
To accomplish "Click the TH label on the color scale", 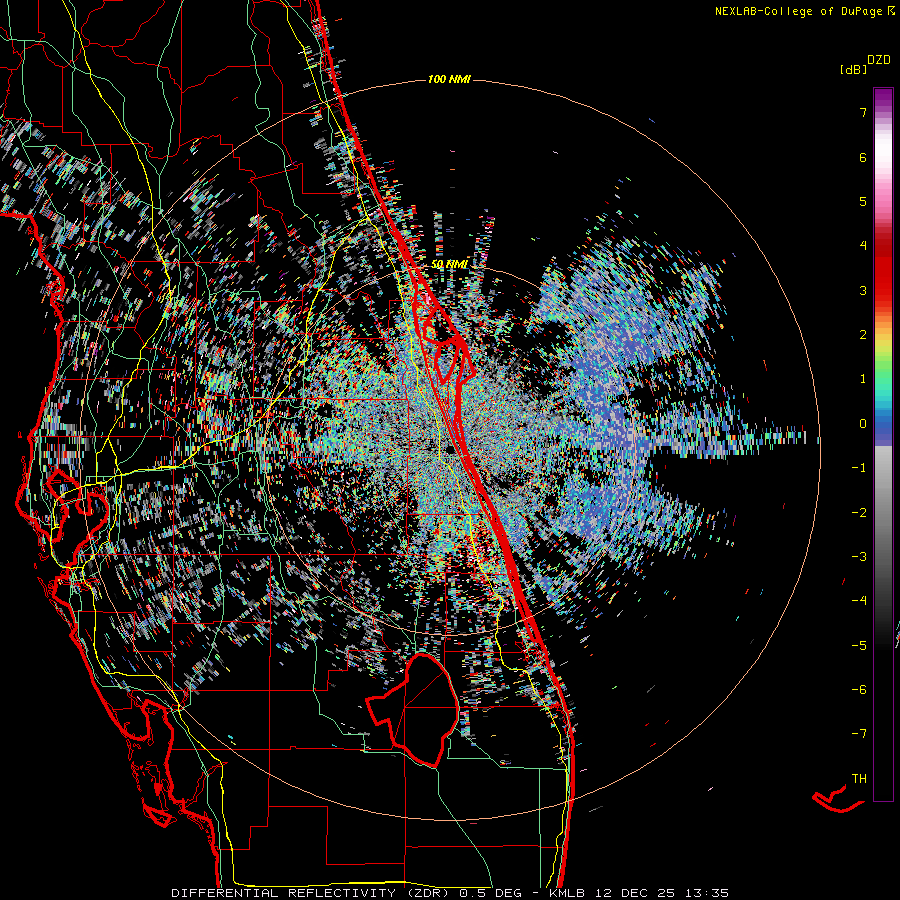I will coord(859,779).
